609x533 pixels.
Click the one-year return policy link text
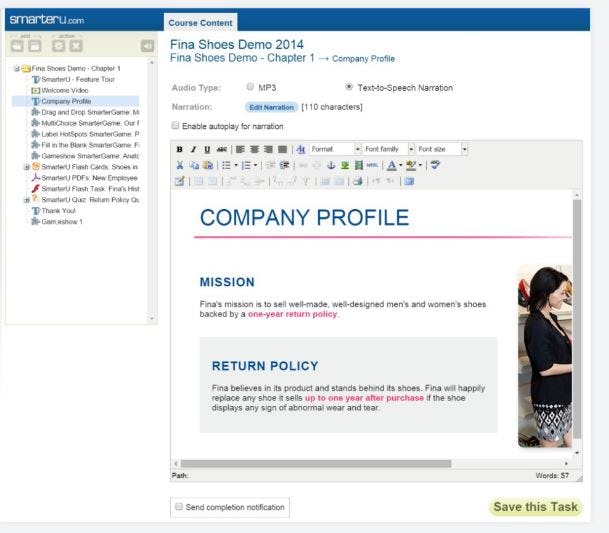[292, 314]
